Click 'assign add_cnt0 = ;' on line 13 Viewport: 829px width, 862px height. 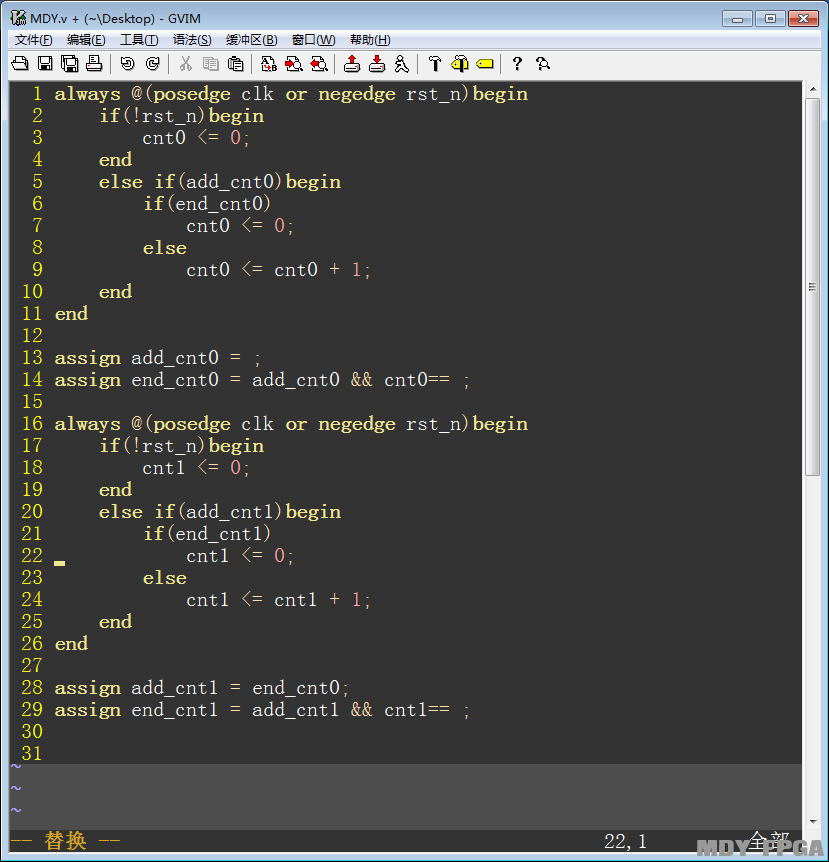click(158, 358)
